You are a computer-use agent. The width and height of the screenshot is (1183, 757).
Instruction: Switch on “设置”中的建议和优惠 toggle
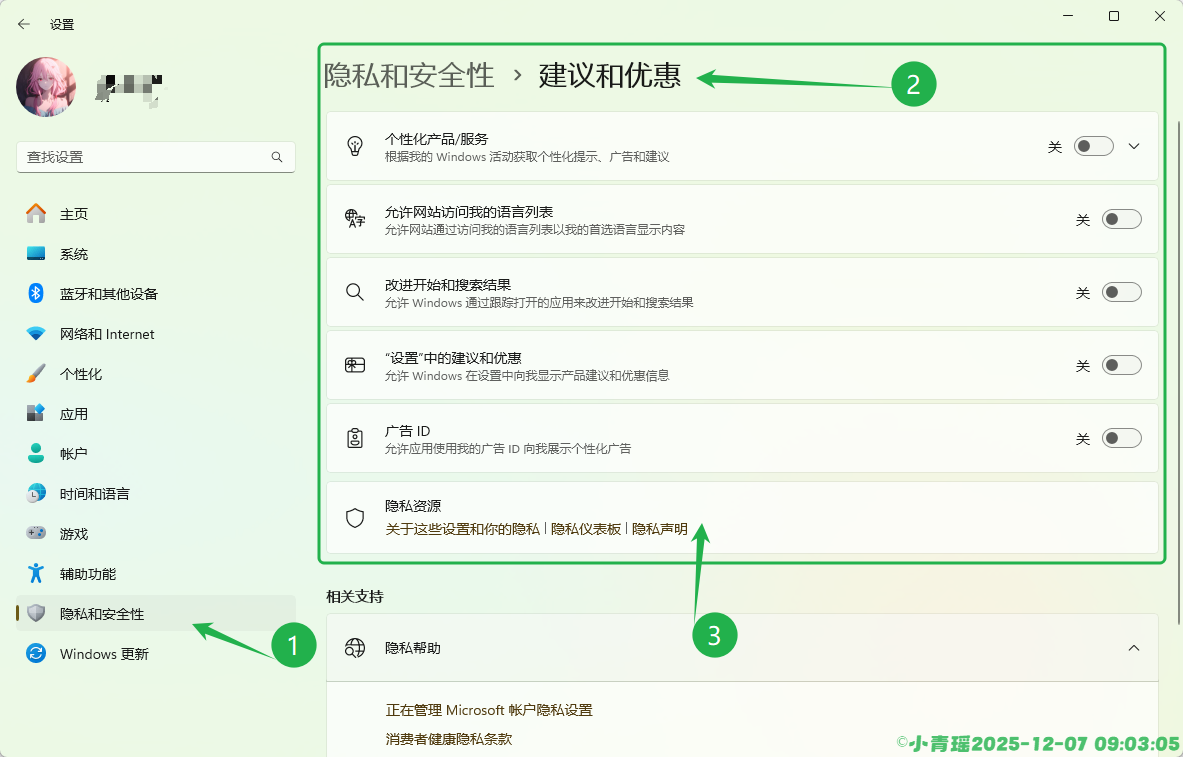1121,366
